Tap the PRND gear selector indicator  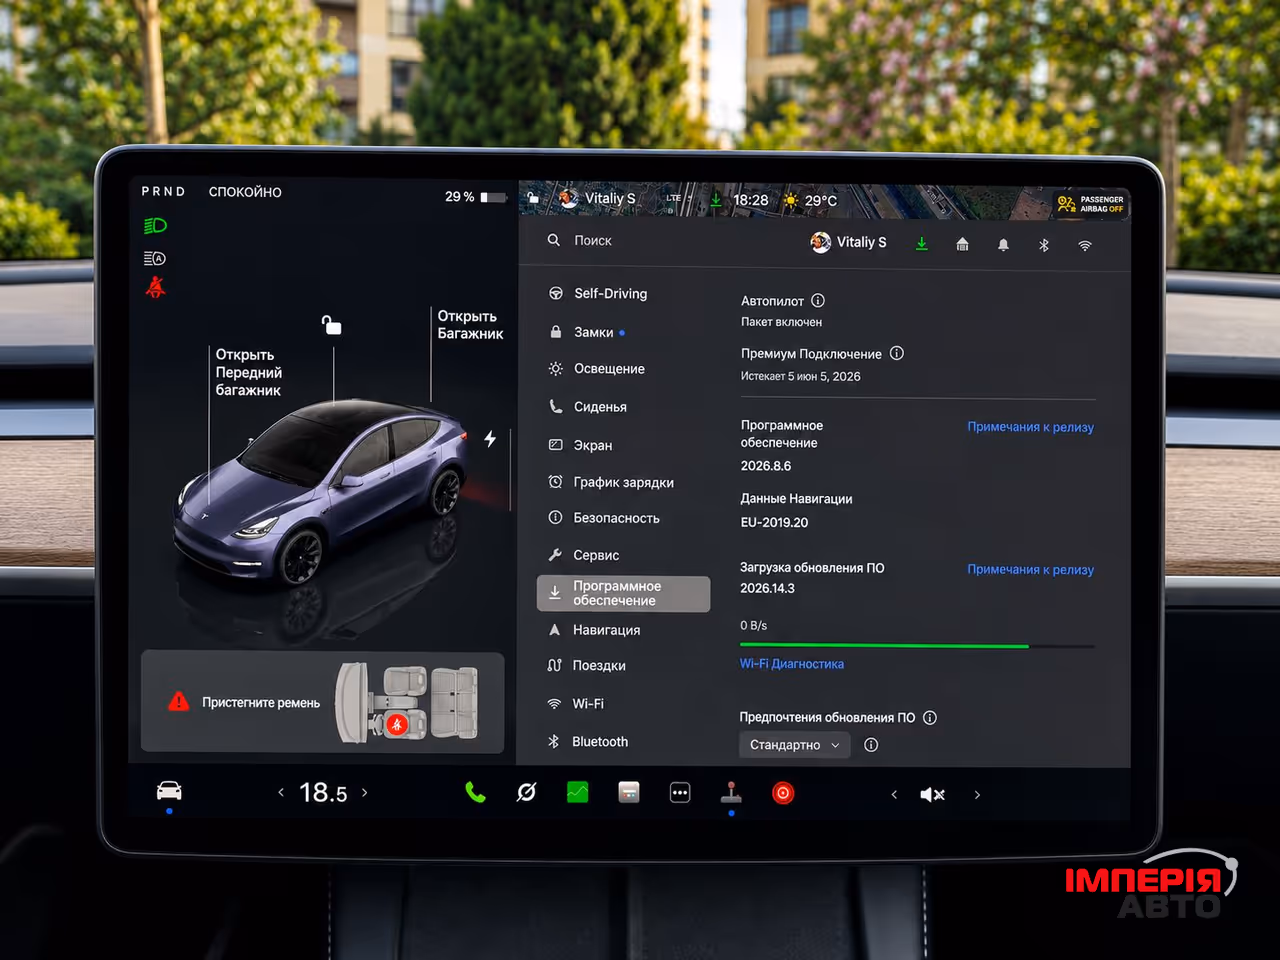click(163, 191)
